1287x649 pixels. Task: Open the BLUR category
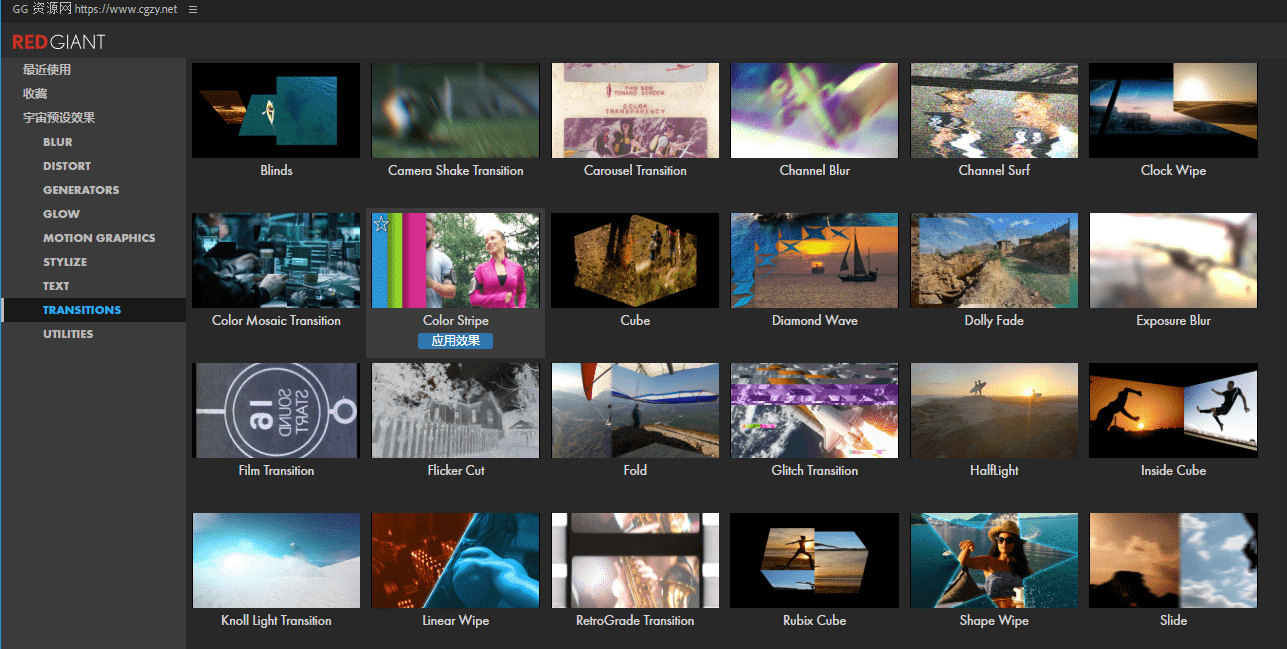tap(58, 142)
